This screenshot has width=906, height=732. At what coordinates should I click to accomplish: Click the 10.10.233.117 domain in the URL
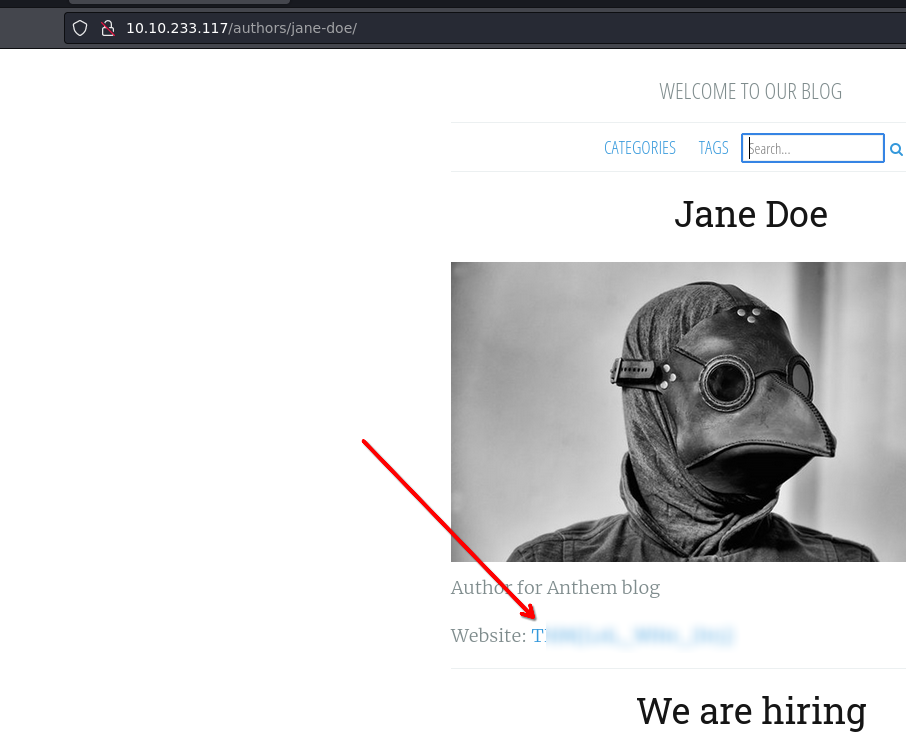176,28
